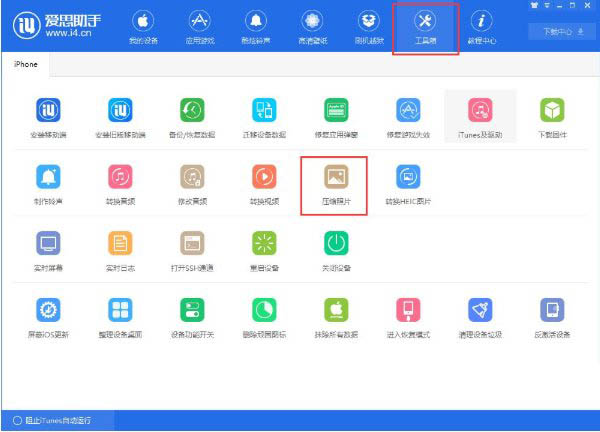Screen dimensions: 600x432
Task: Launch 安装旧版移动端 install old-version client tool
Action: (120, 118)
